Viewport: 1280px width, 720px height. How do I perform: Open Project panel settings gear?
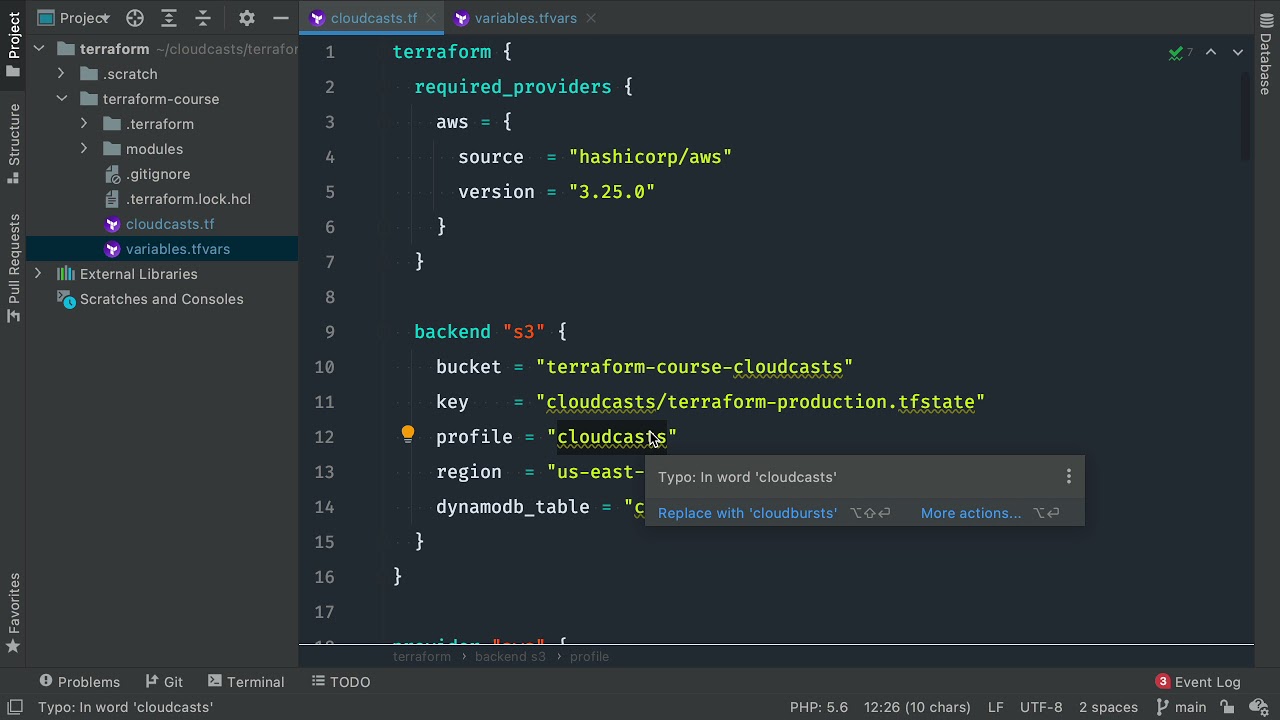(247, 18)
